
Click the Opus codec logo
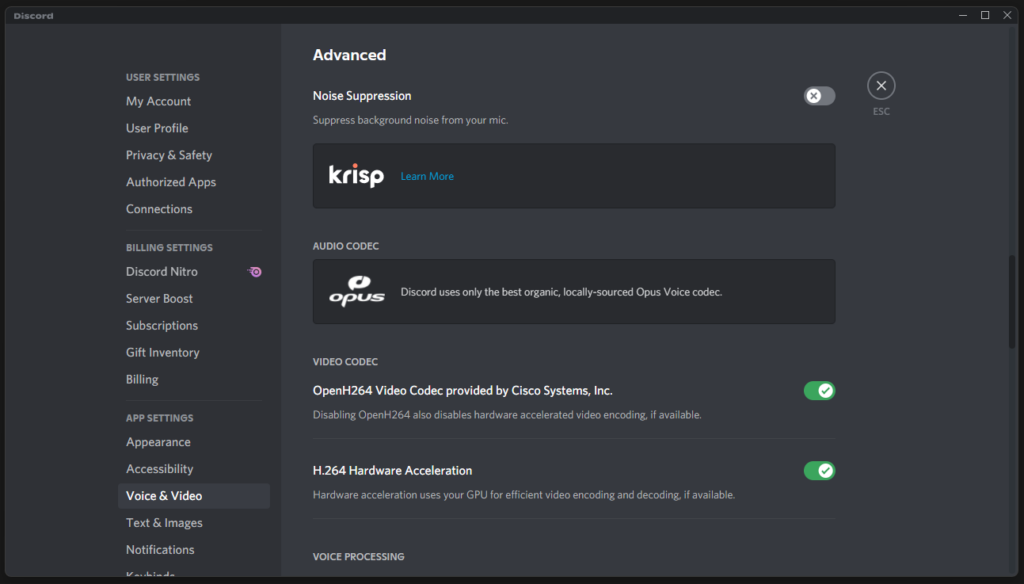pos(357,292)
